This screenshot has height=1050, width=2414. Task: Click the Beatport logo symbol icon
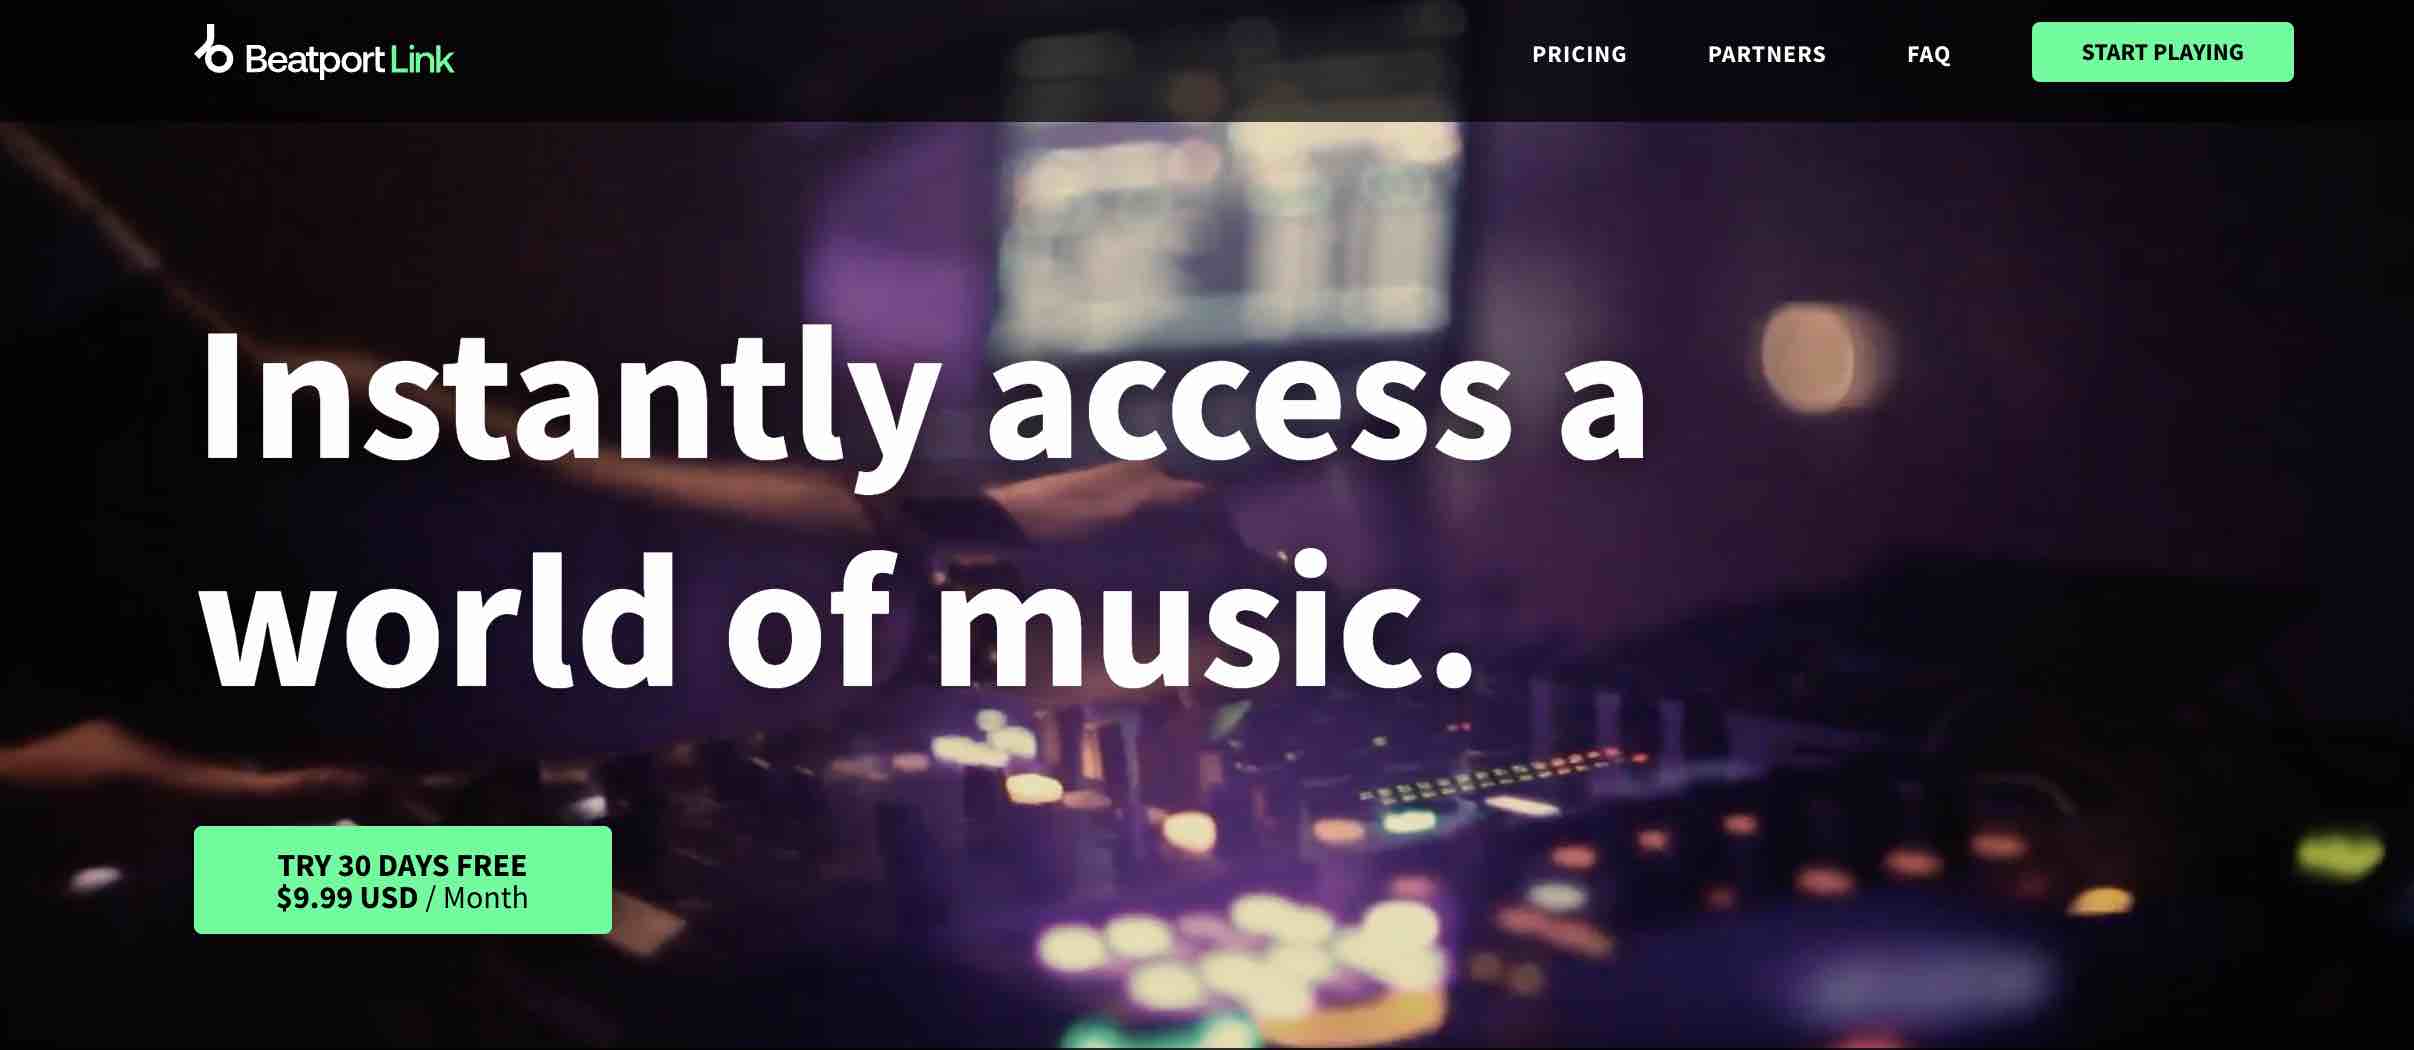[213, 50]
